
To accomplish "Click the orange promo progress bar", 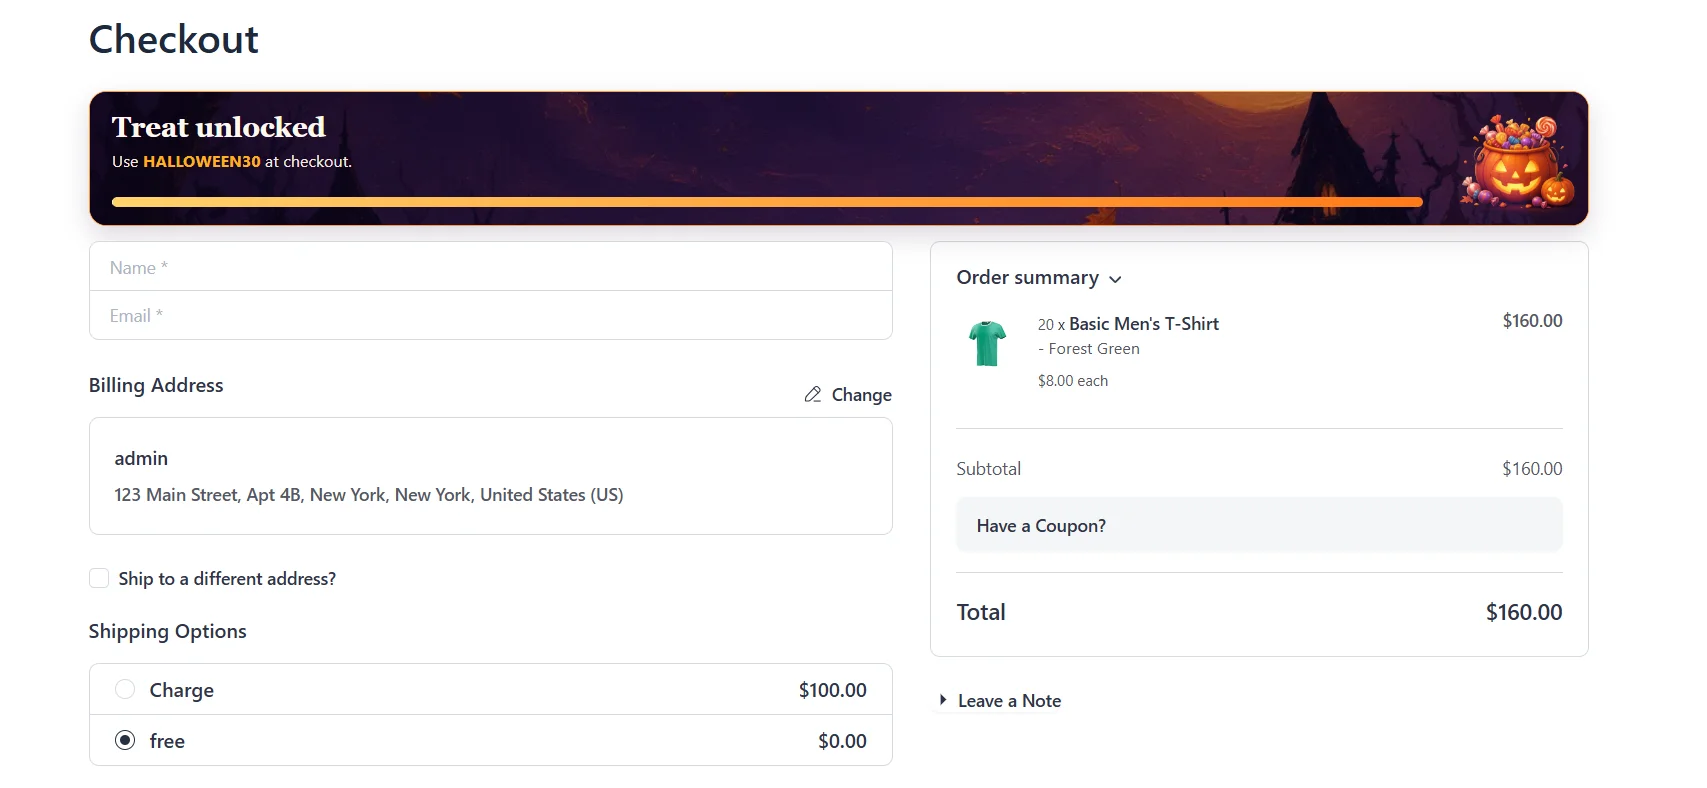I will click(x=767, y=202).
